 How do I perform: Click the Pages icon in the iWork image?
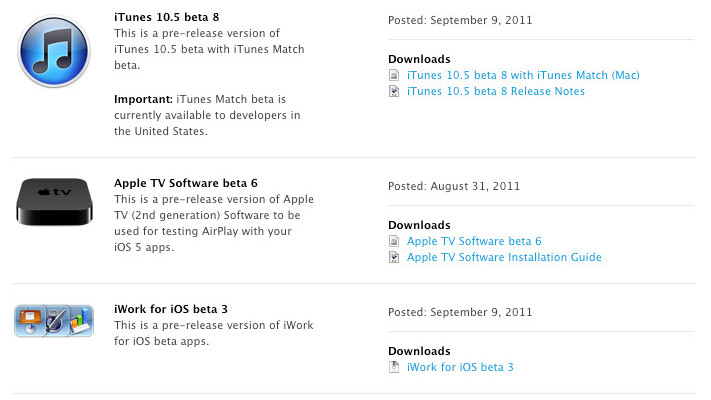(x=56, y=321)
